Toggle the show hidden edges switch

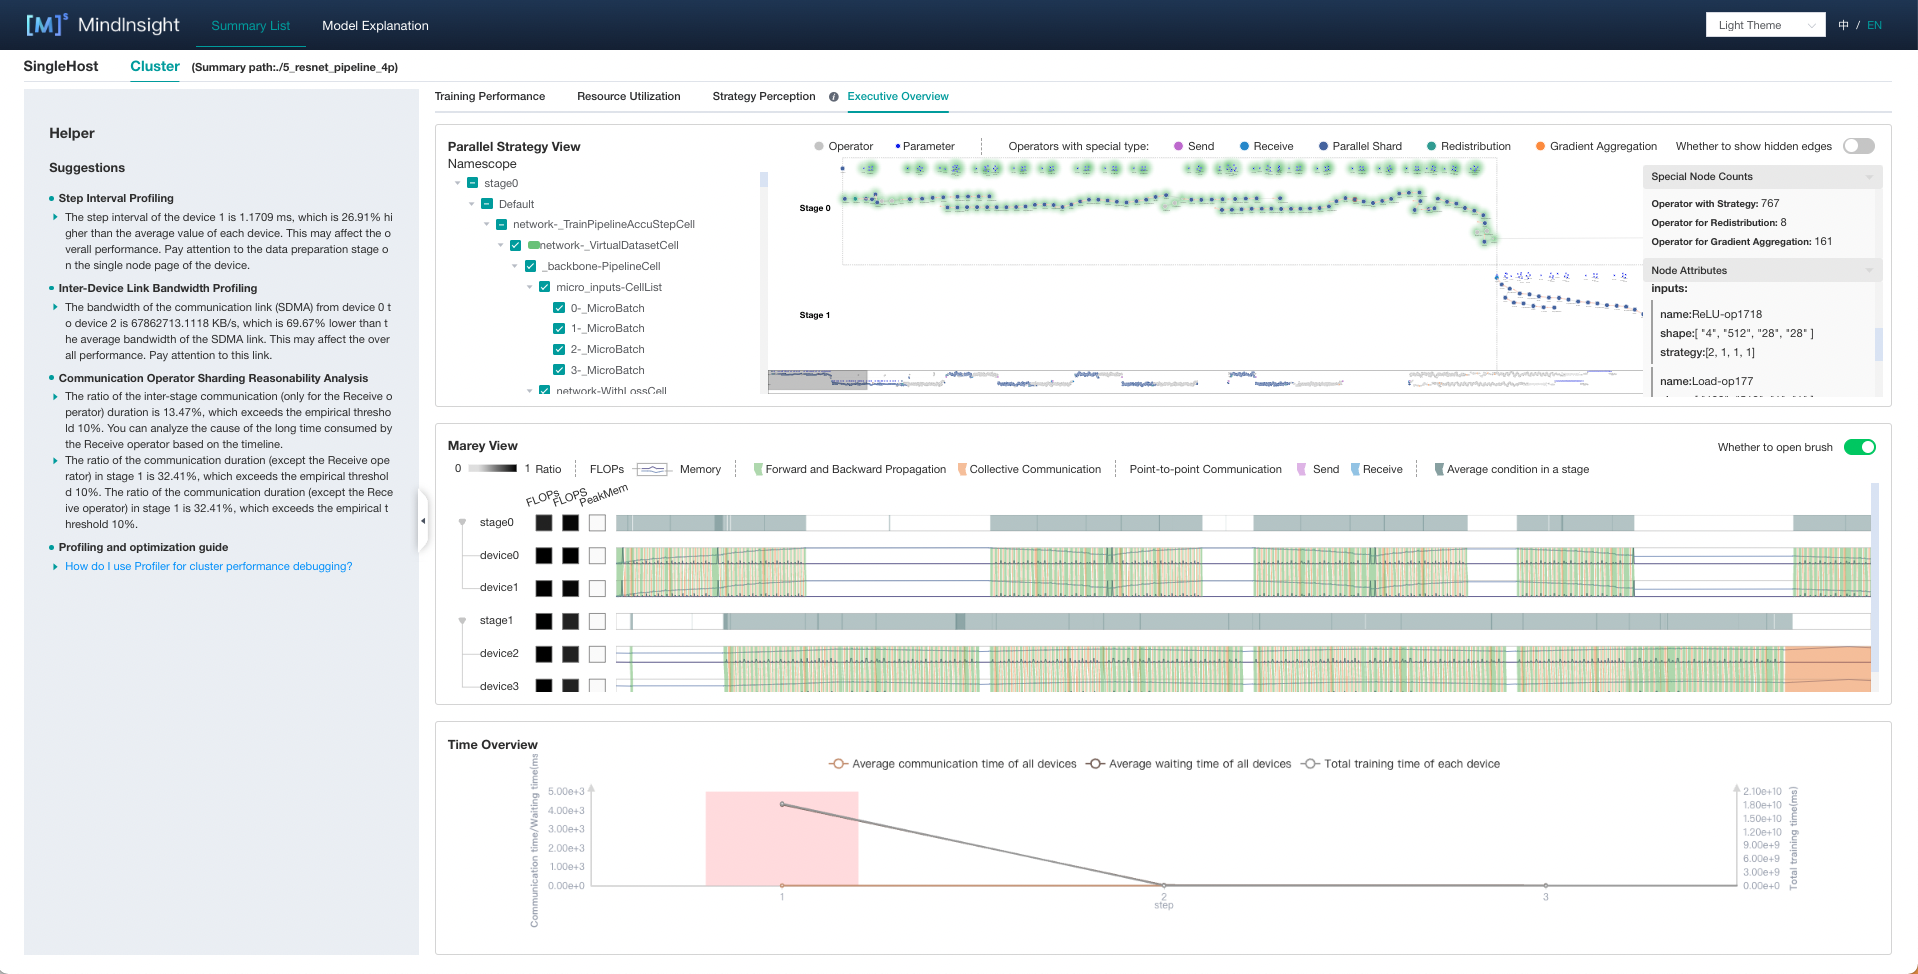click(x=1858, y=146)
